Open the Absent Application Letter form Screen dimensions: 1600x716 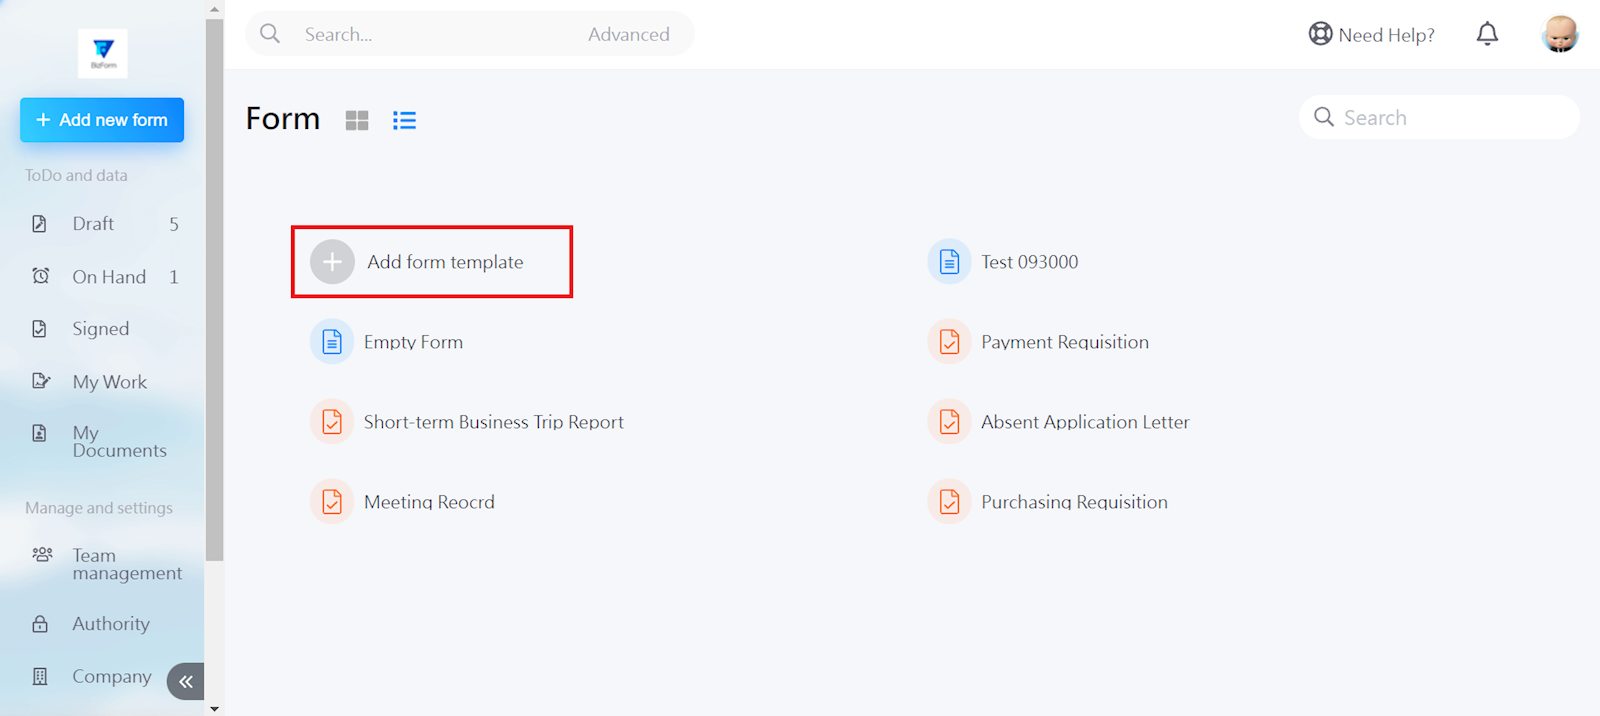(1085, 422)
